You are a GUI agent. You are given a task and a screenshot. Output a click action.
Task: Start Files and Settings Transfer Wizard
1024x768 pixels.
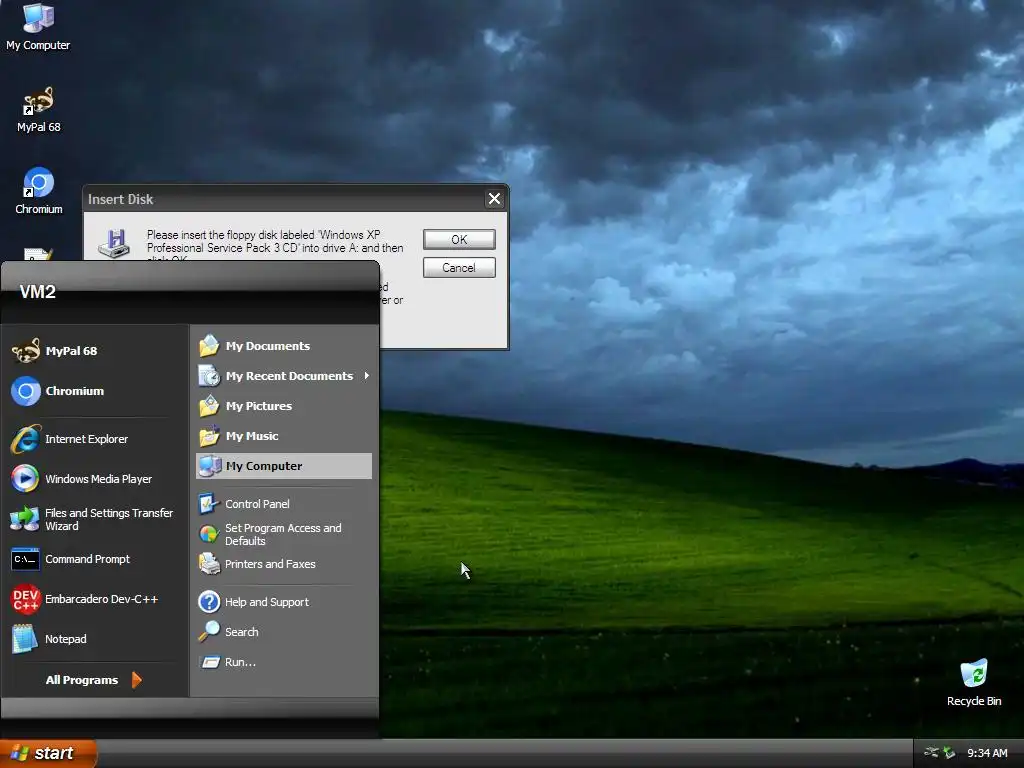[x=95, y=520]
